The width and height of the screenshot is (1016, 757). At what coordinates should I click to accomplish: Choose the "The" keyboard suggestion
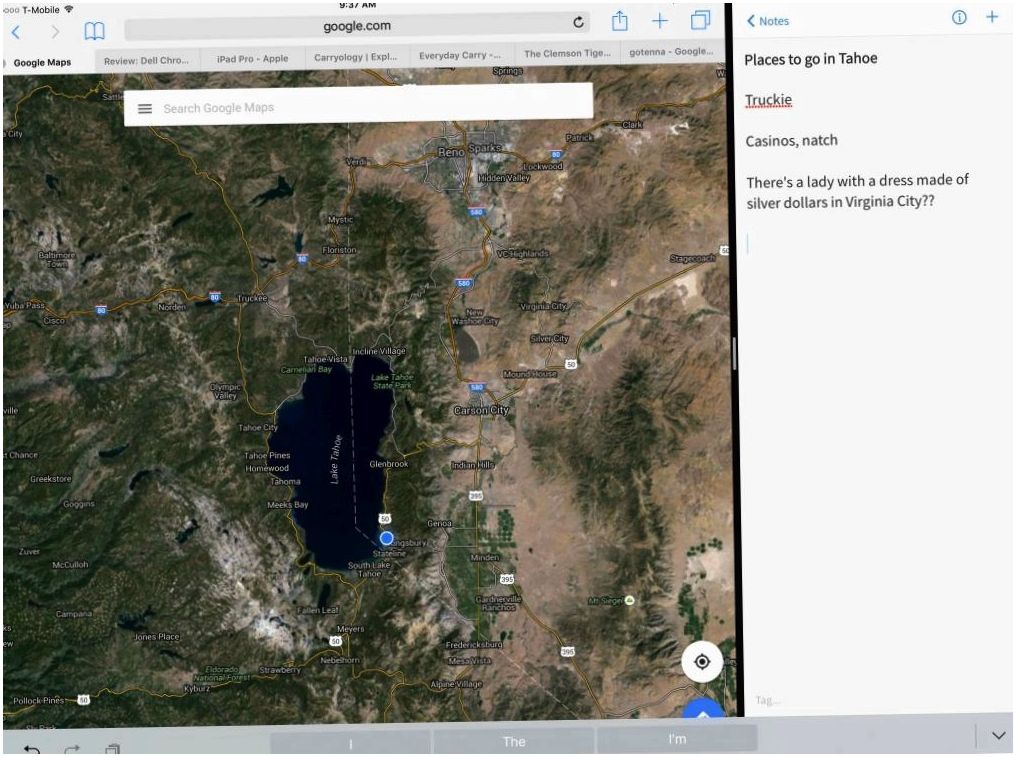[x=514, y=741]
